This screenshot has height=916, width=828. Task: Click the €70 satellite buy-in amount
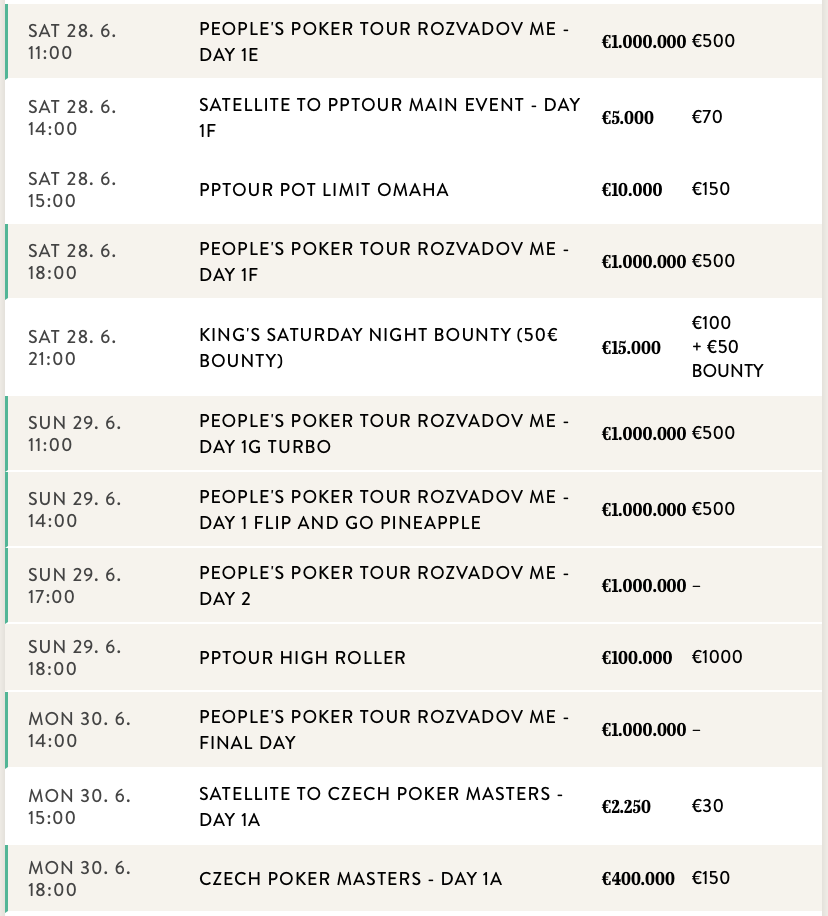coord(707,117)
